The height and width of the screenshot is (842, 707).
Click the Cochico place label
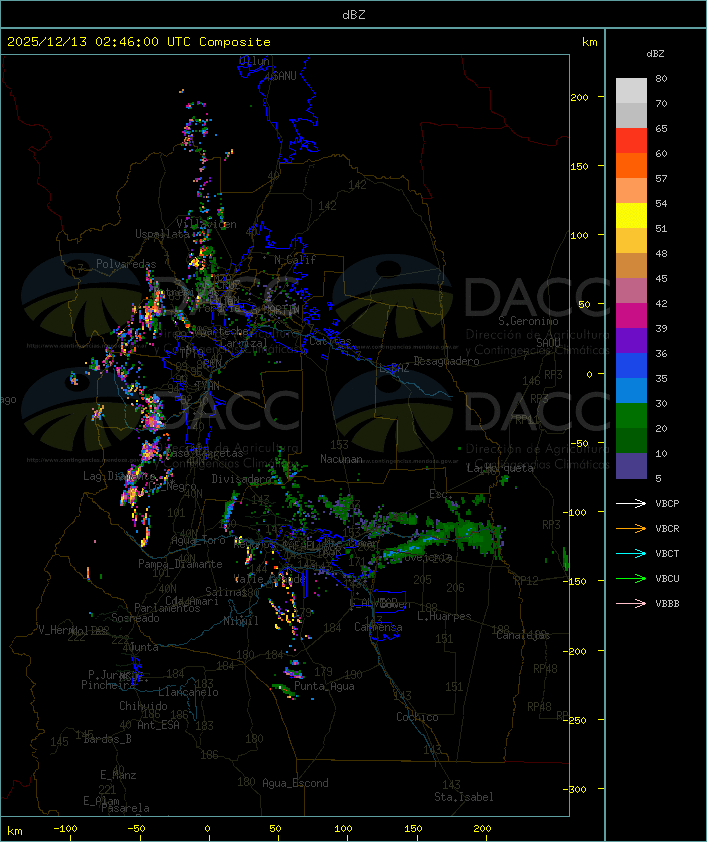417,717
